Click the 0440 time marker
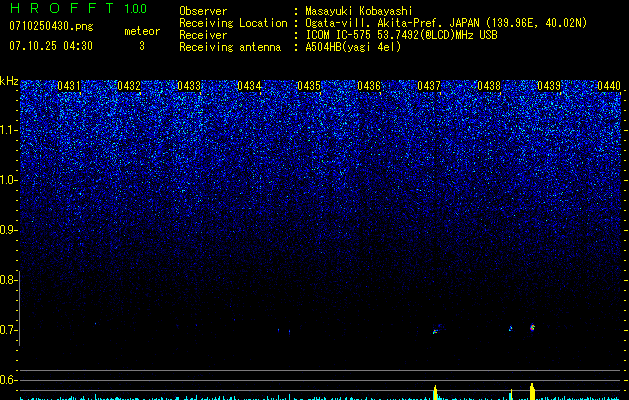629x400 pixels. tap(609, 86)
